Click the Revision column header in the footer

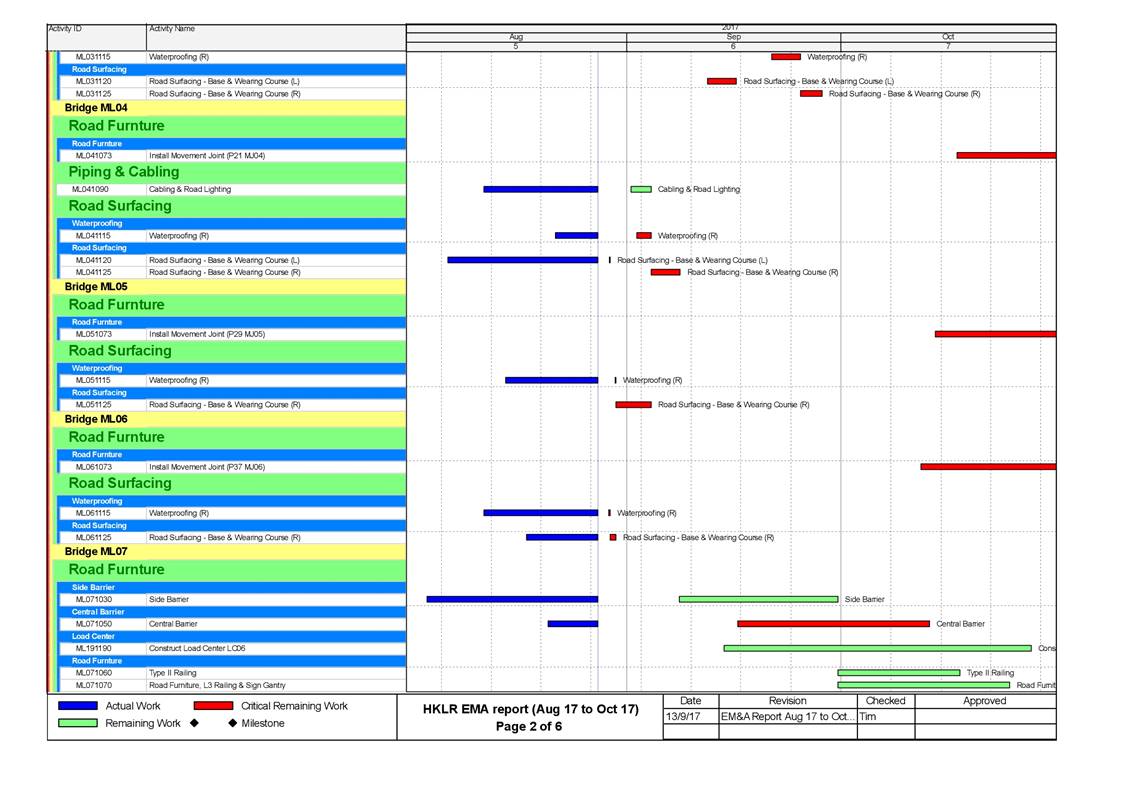(x=788, y=701)
